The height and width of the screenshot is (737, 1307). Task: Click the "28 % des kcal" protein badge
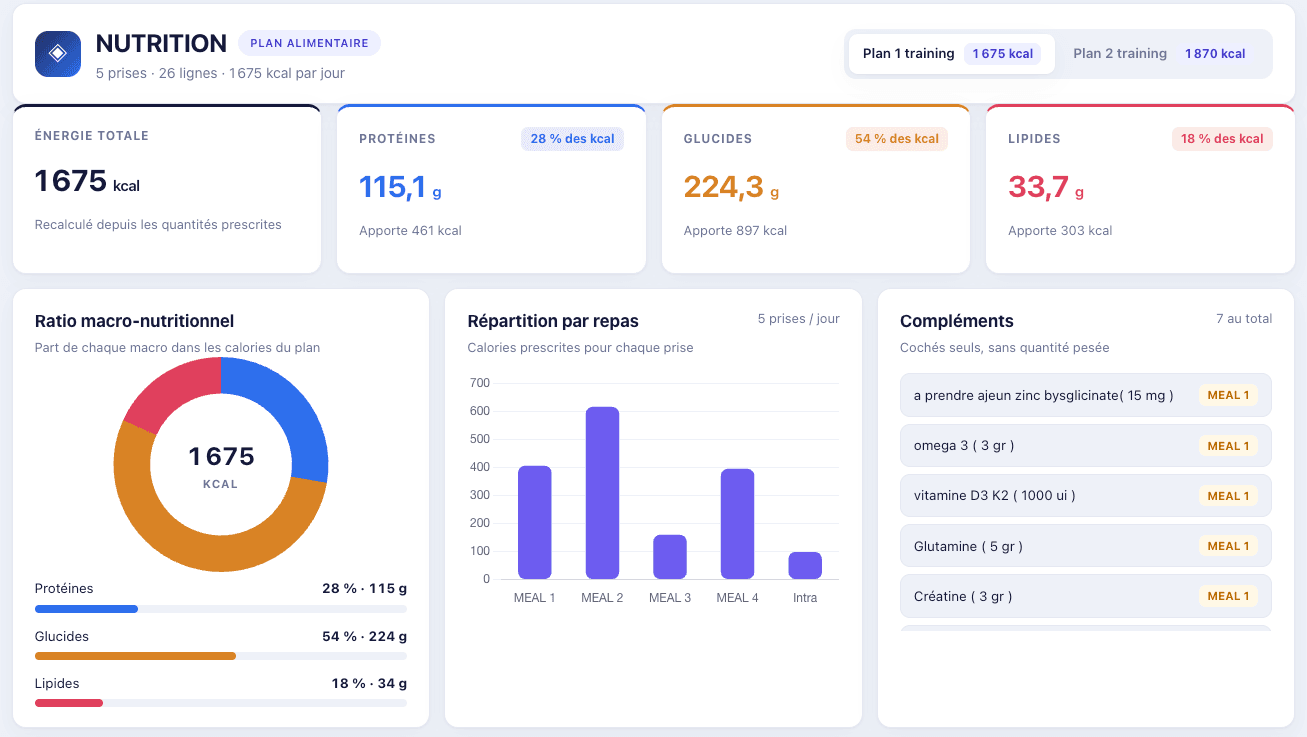click(572, 139)
